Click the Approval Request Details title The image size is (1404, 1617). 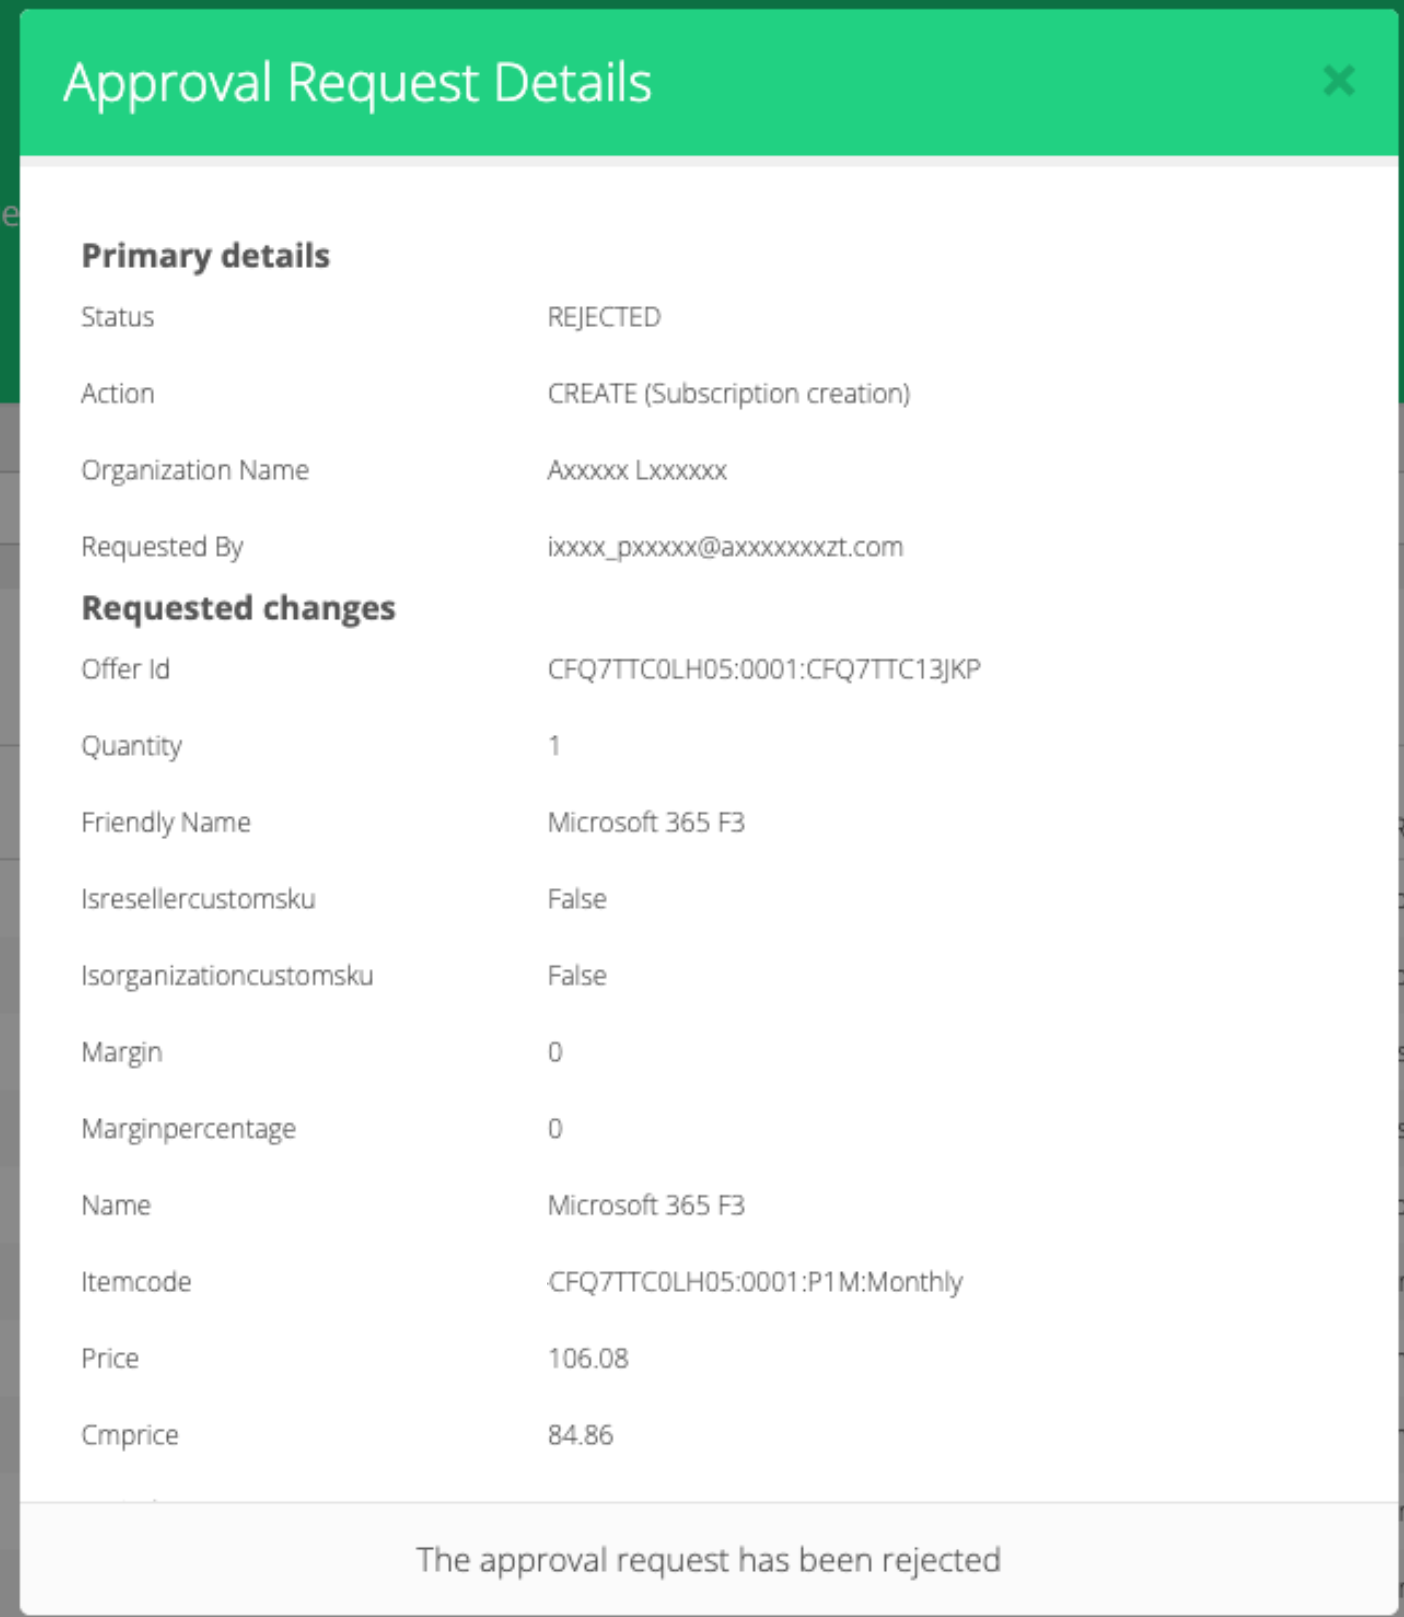(x=357, y=82)
